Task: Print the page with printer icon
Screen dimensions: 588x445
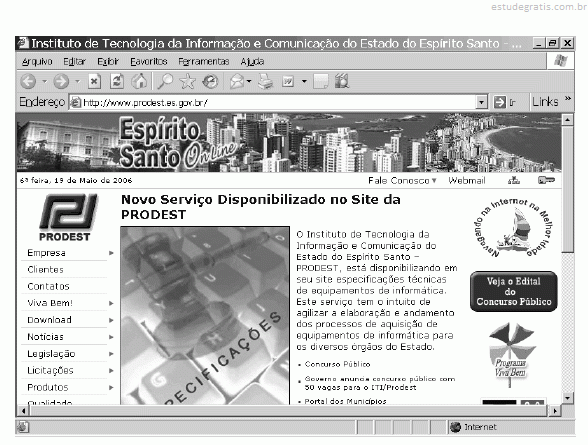Action: click(266, 81)
